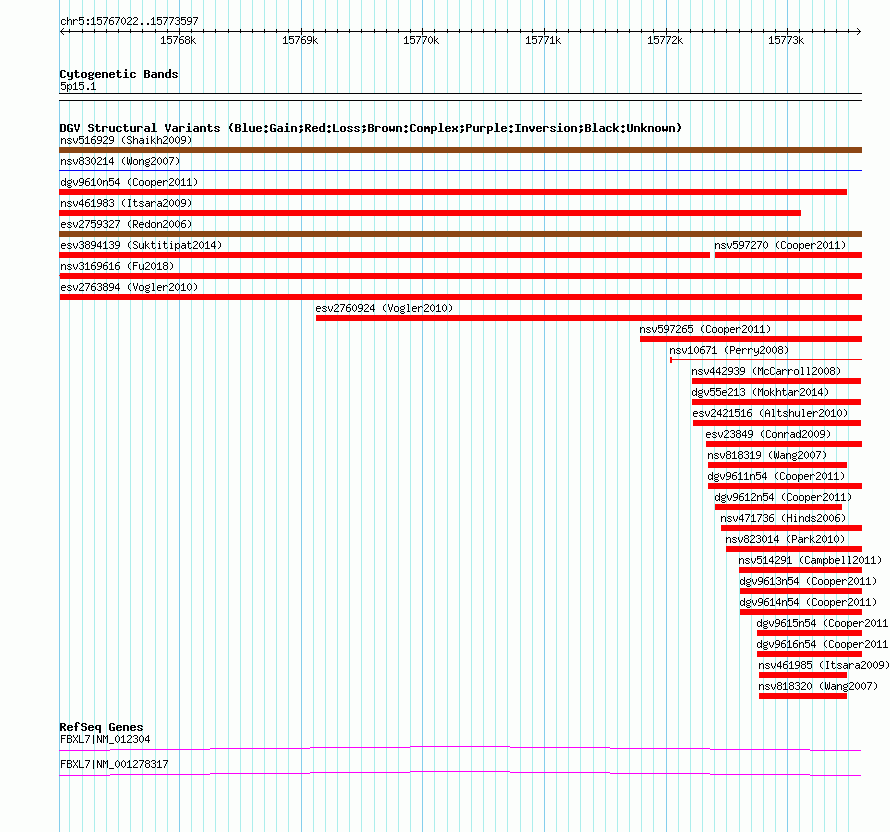890x832 pixels.
Task: Open FBXL7|NM_001278317 gene label
Action: pyautogui.click(x=114, y=764)
